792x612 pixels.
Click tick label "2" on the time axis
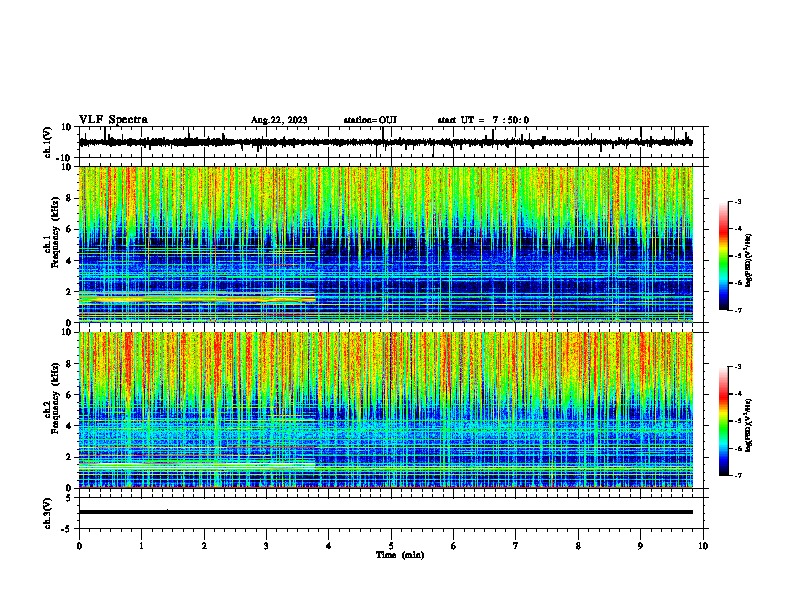click(x=204, y=546)
